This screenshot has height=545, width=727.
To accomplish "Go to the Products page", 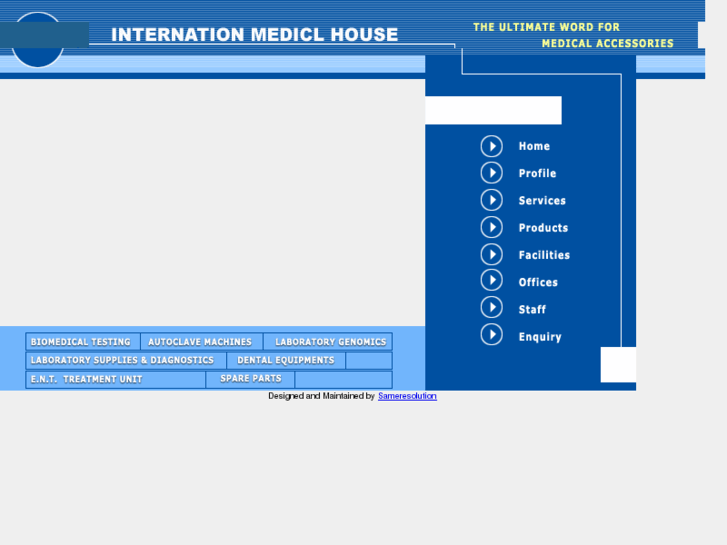I will point(543,228).
